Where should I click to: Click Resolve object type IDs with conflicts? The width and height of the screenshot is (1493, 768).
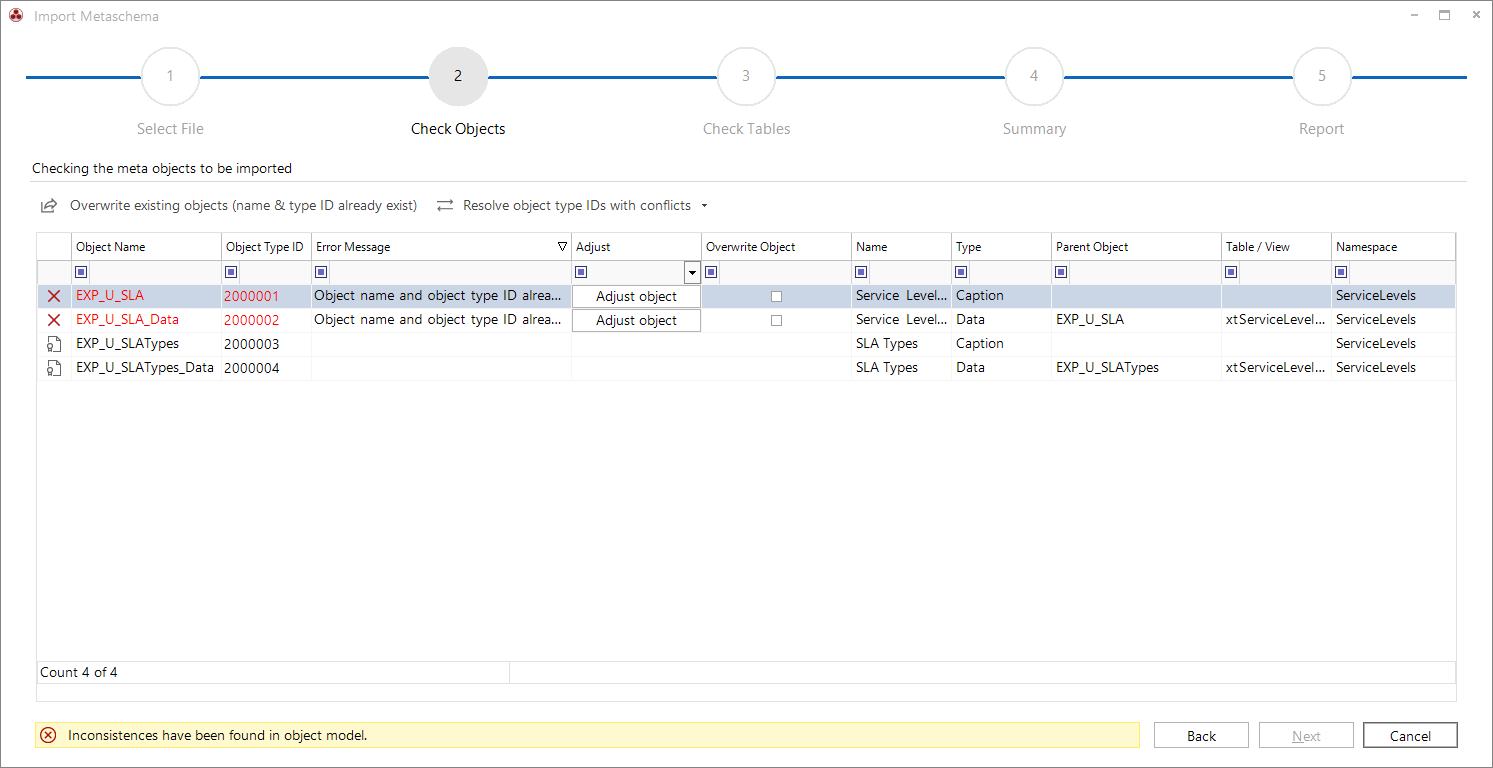(577, 206)
